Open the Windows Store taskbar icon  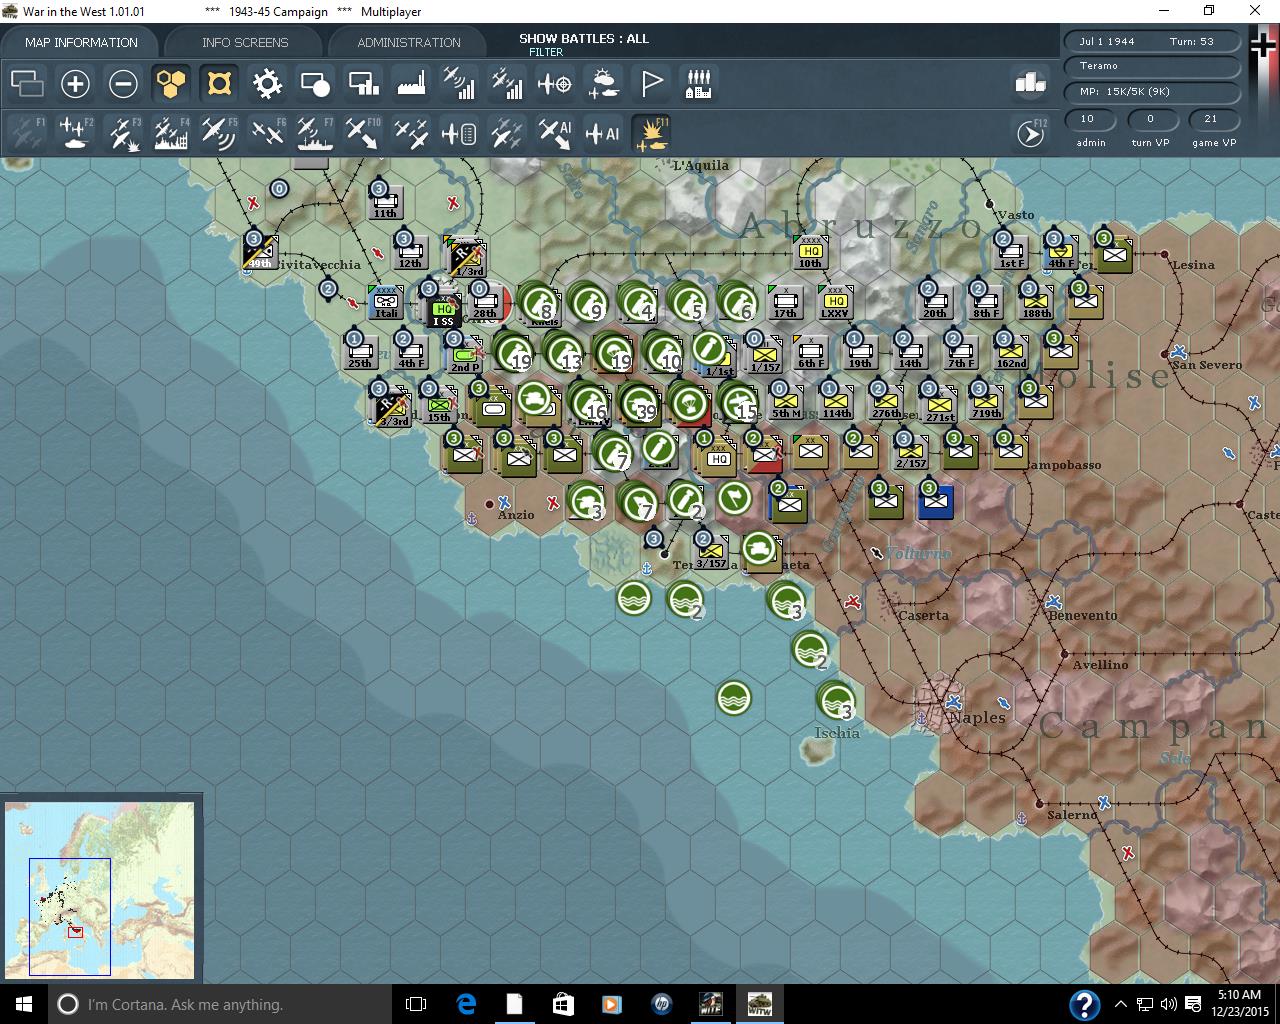(563, 1004)
